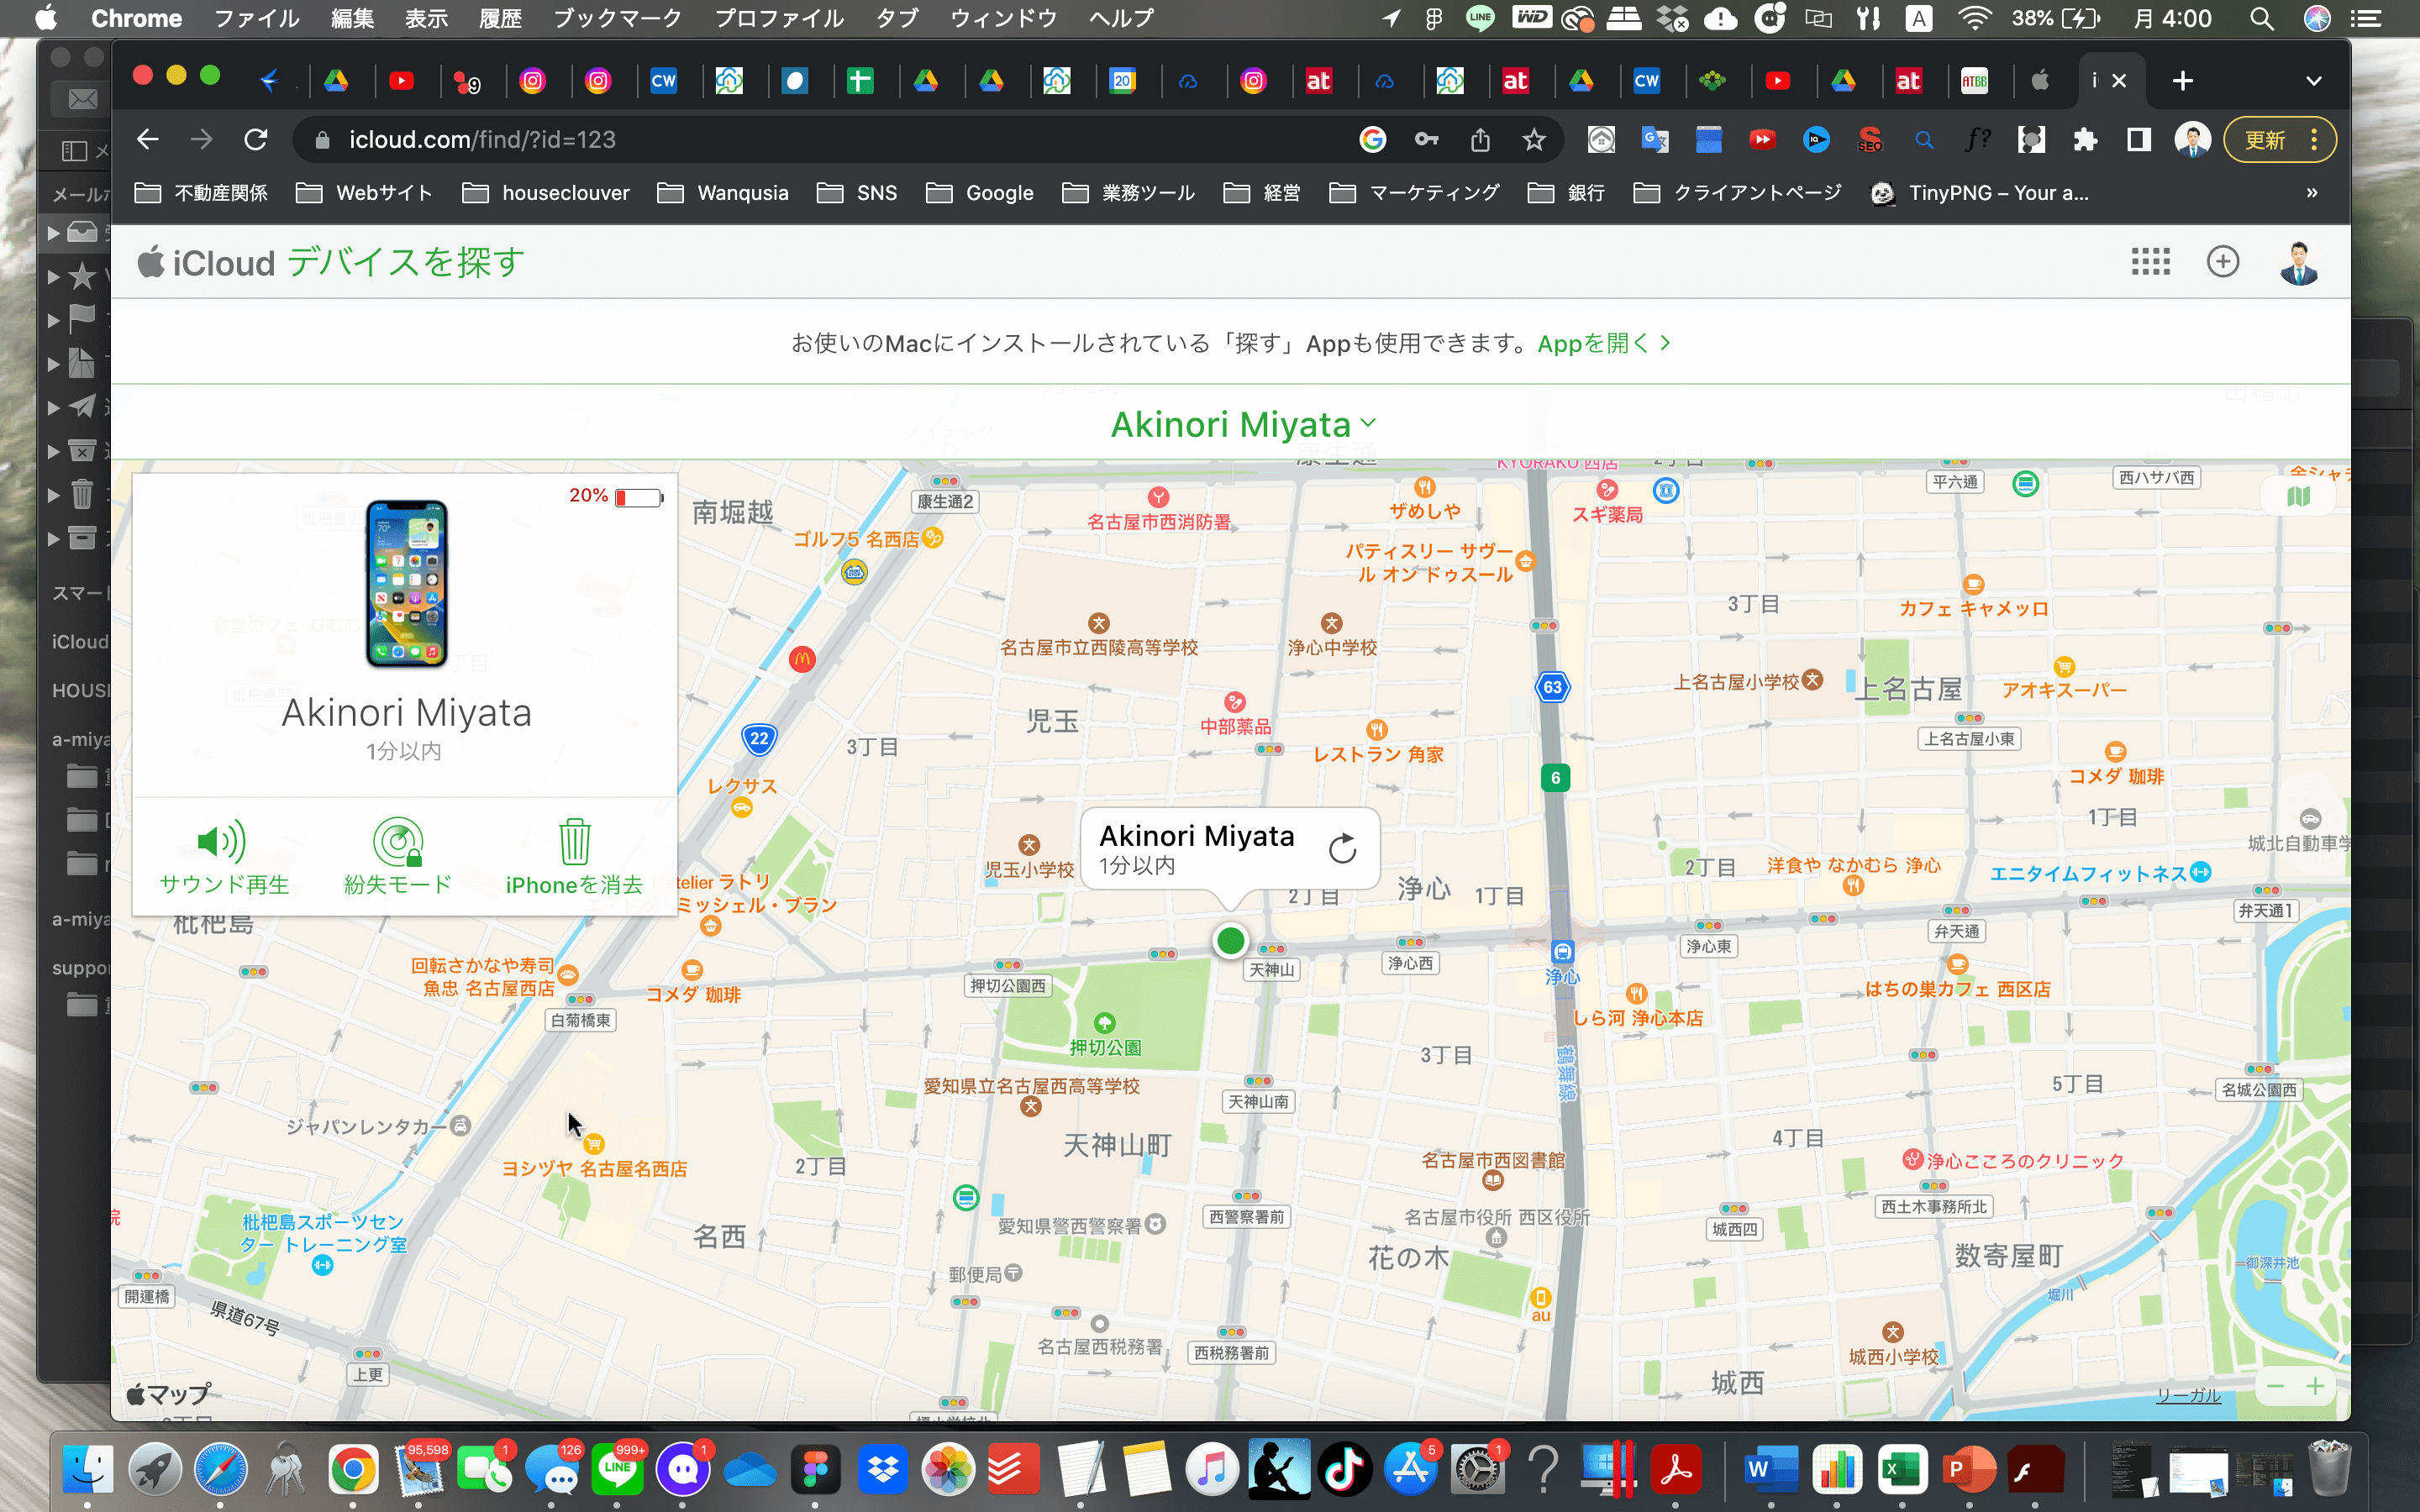
Task: Close the current iCloud tab
Action: (2119, 81)
